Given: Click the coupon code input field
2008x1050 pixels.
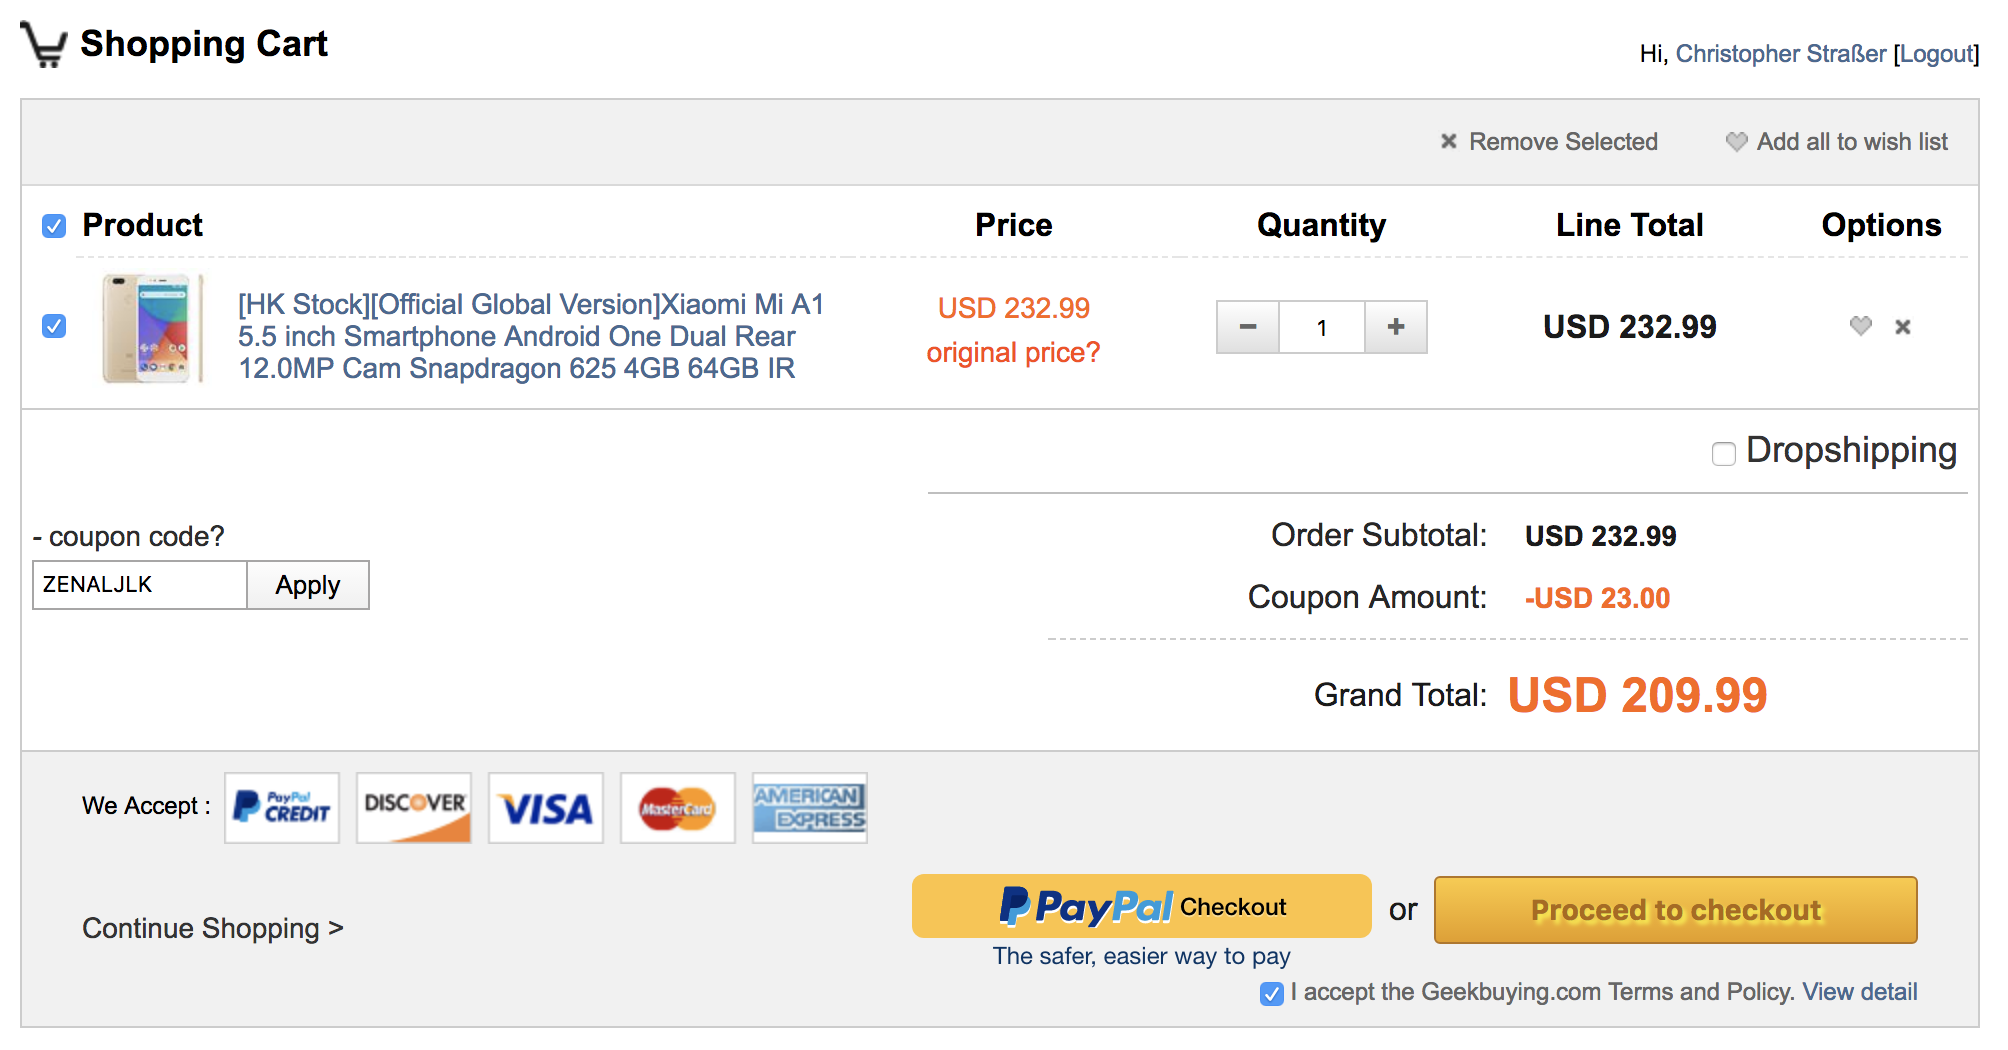Looking at the screenshot, I should pyautogui.click(x=140, y=585).
